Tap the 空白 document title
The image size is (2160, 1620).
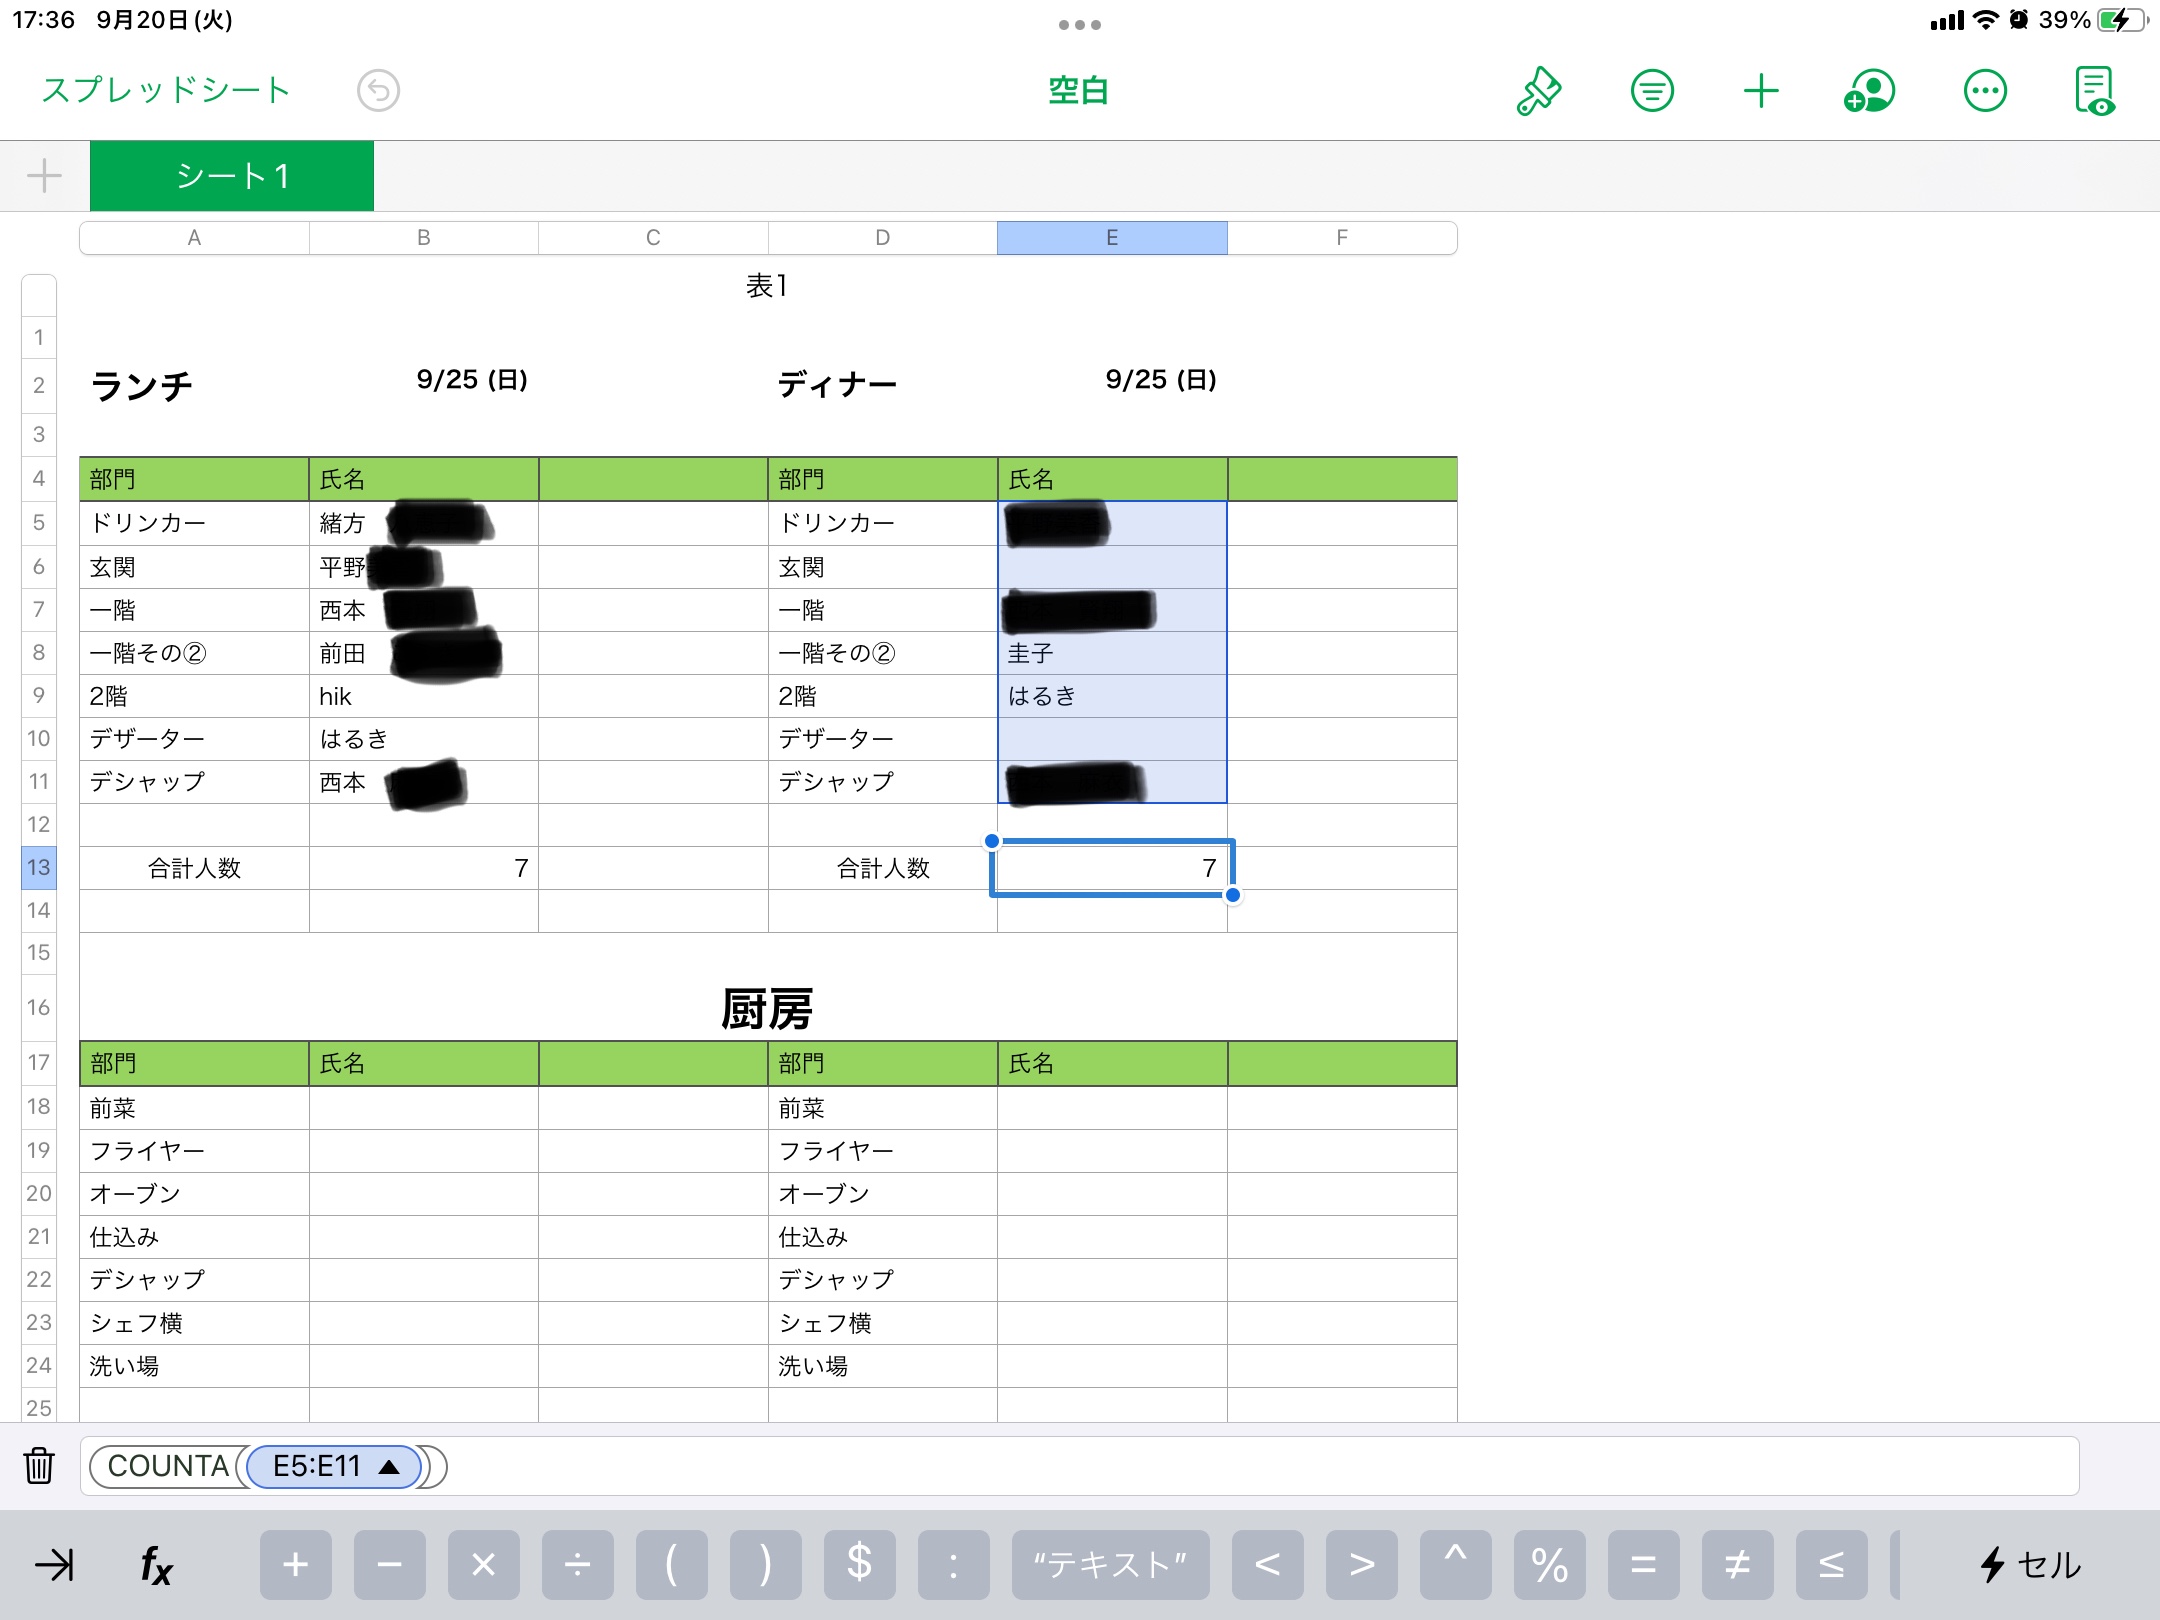coord(1078,90)
